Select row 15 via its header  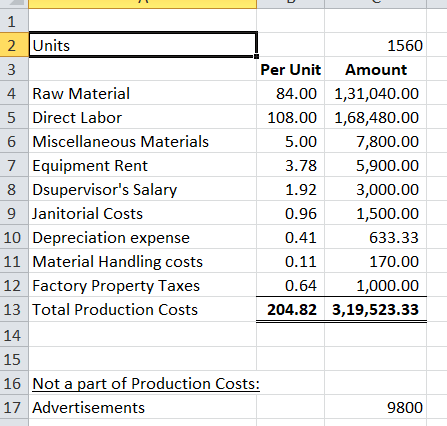point(14,359)
